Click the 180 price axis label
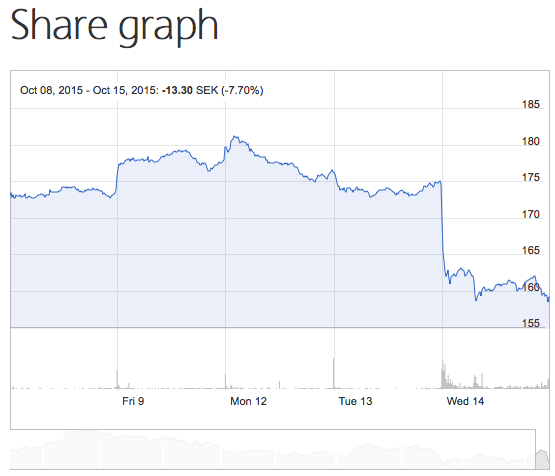 [x=531, y=142]
